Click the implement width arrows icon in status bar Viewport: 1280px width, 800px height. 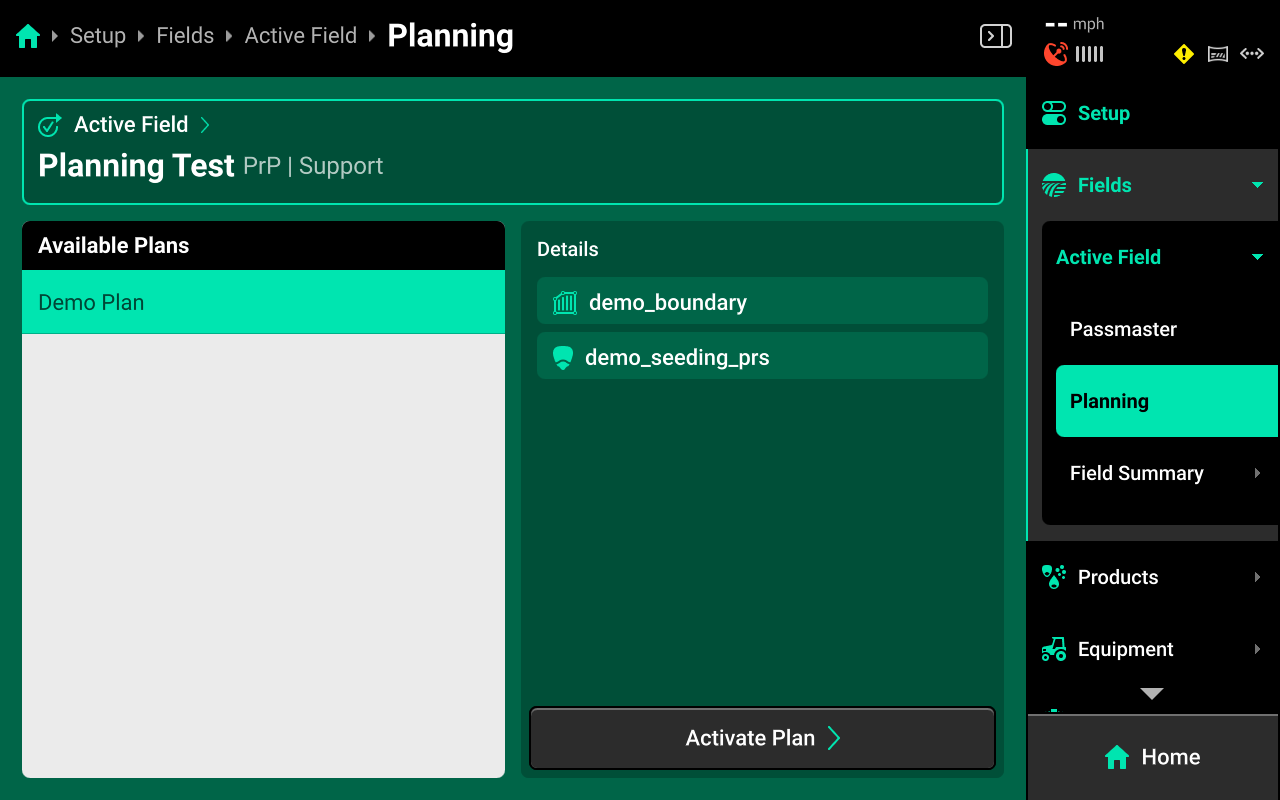click(1252, 54)
